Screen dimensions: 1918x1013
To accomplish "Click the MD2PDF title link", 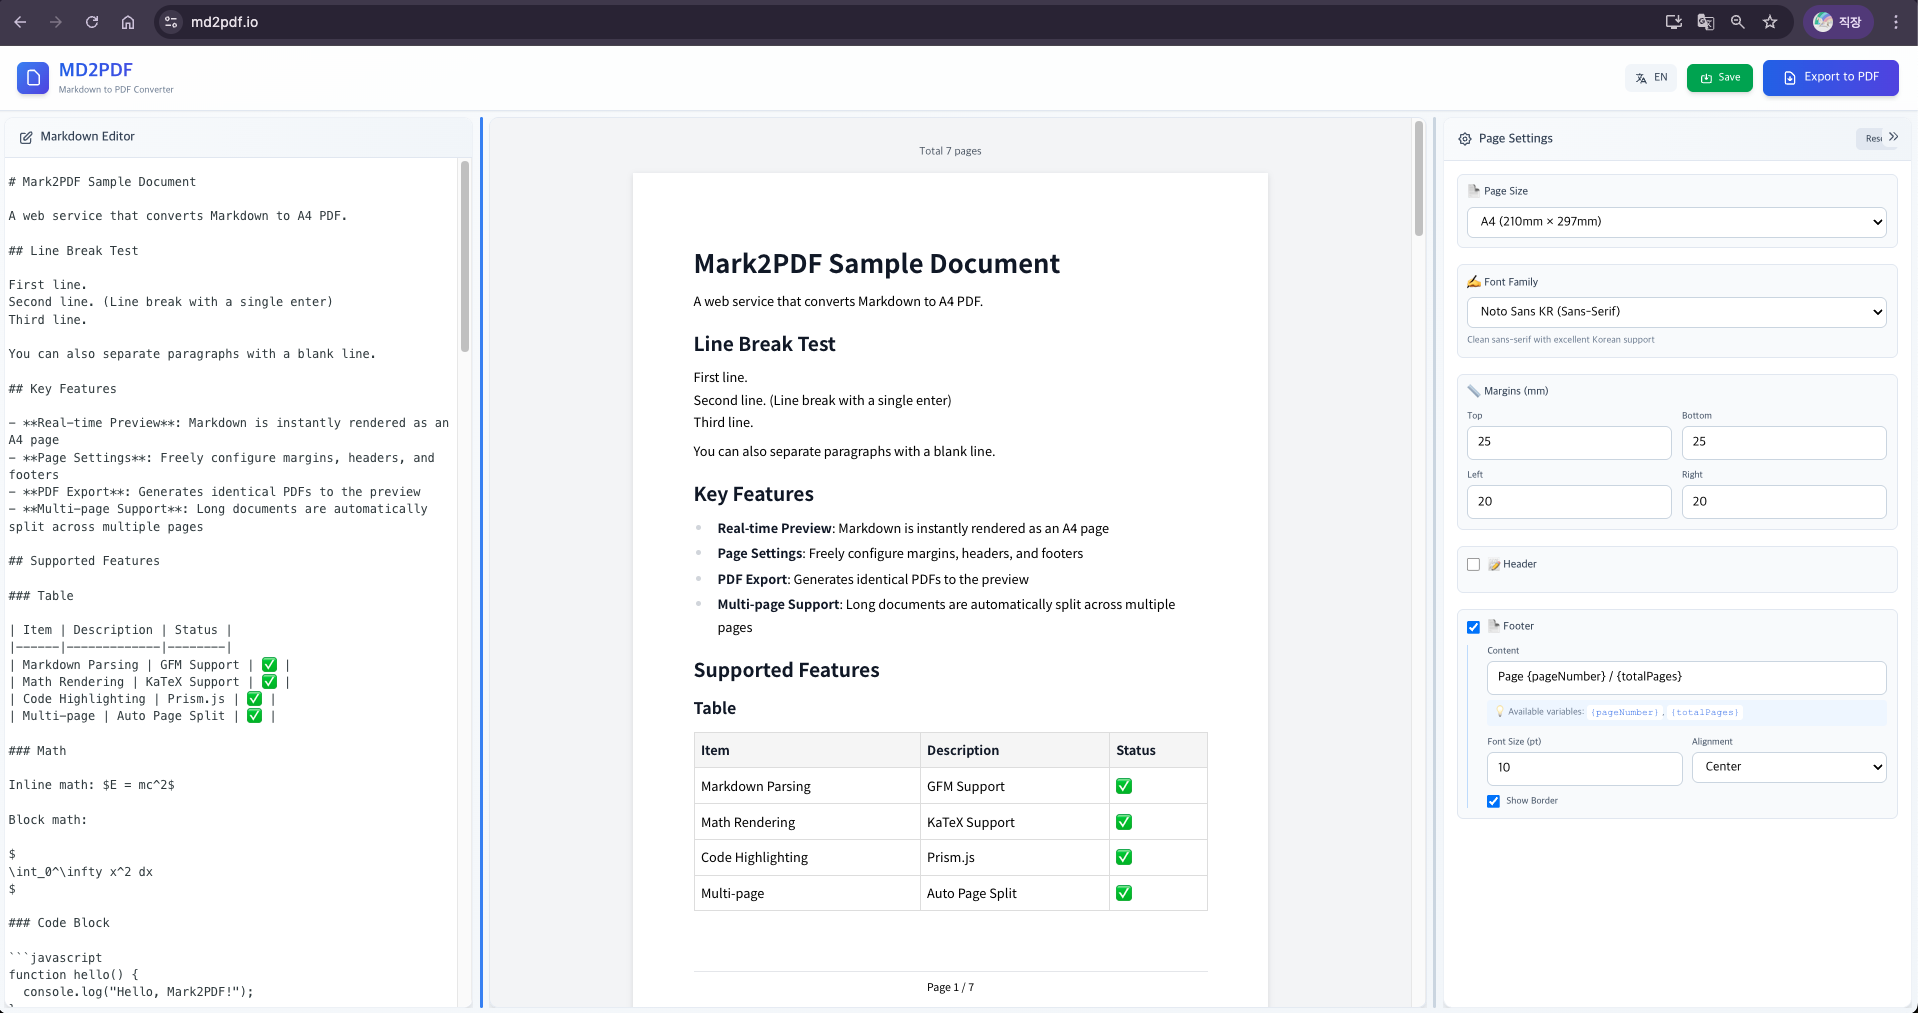I will (96, 70).
